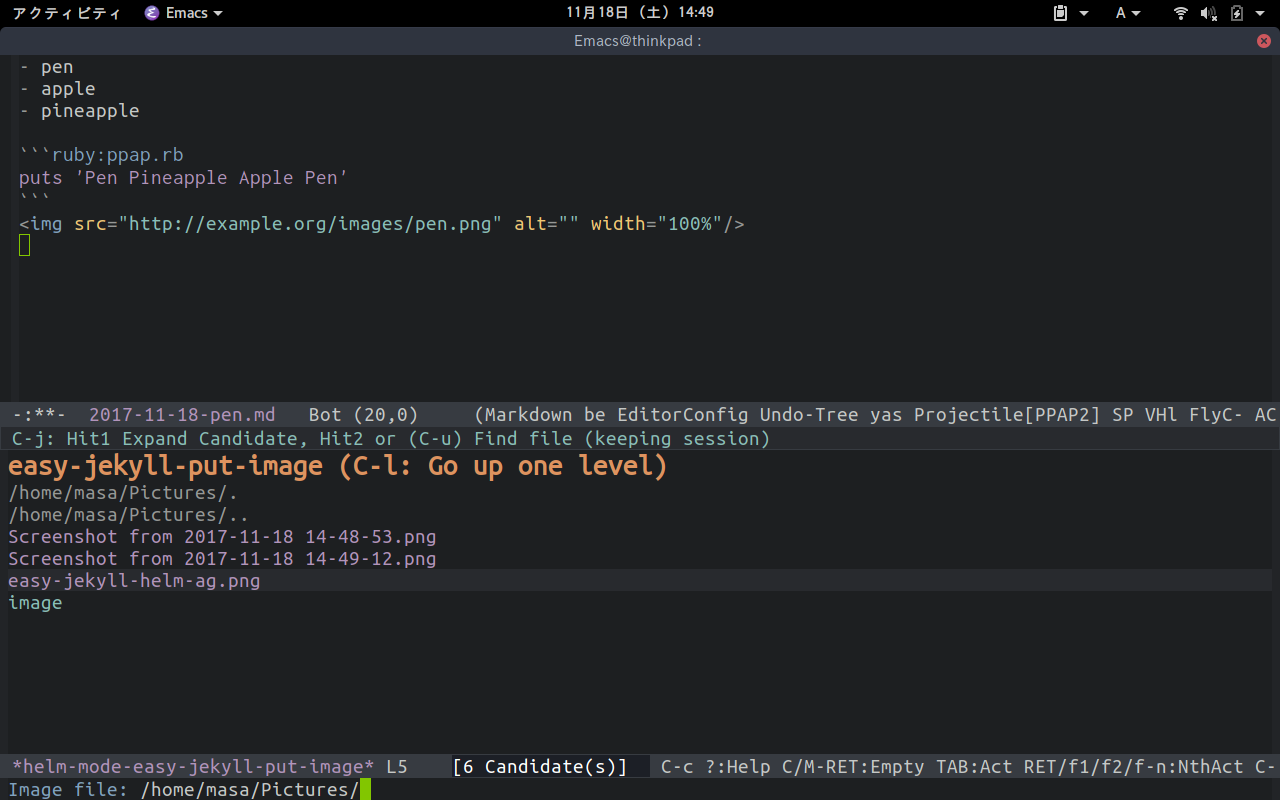This screenshot has width=1280, height=800.
Task: Click the http://example.org/images/pen.png URL
Action: pyautogui.click(x=310, y=224)
